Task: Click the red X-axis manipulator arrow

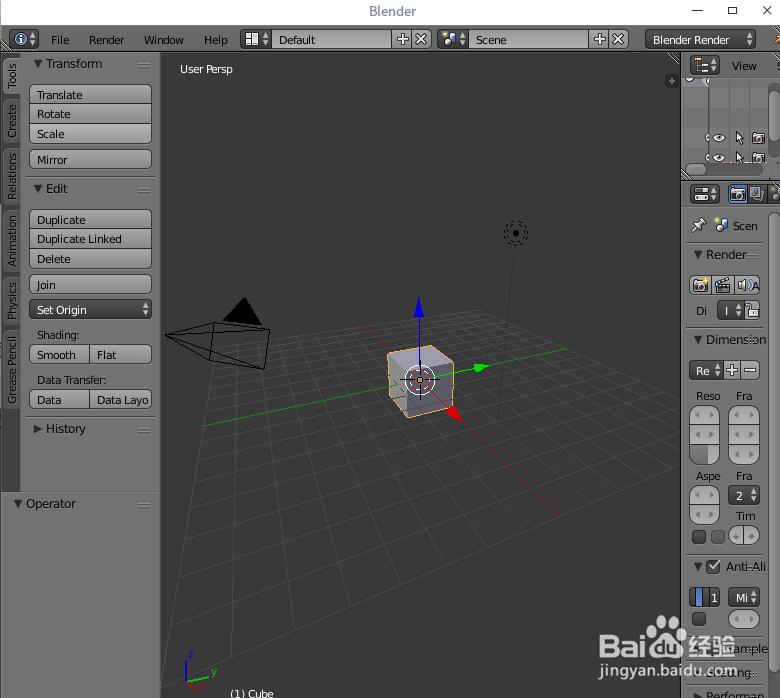Action: pos(455,413)
